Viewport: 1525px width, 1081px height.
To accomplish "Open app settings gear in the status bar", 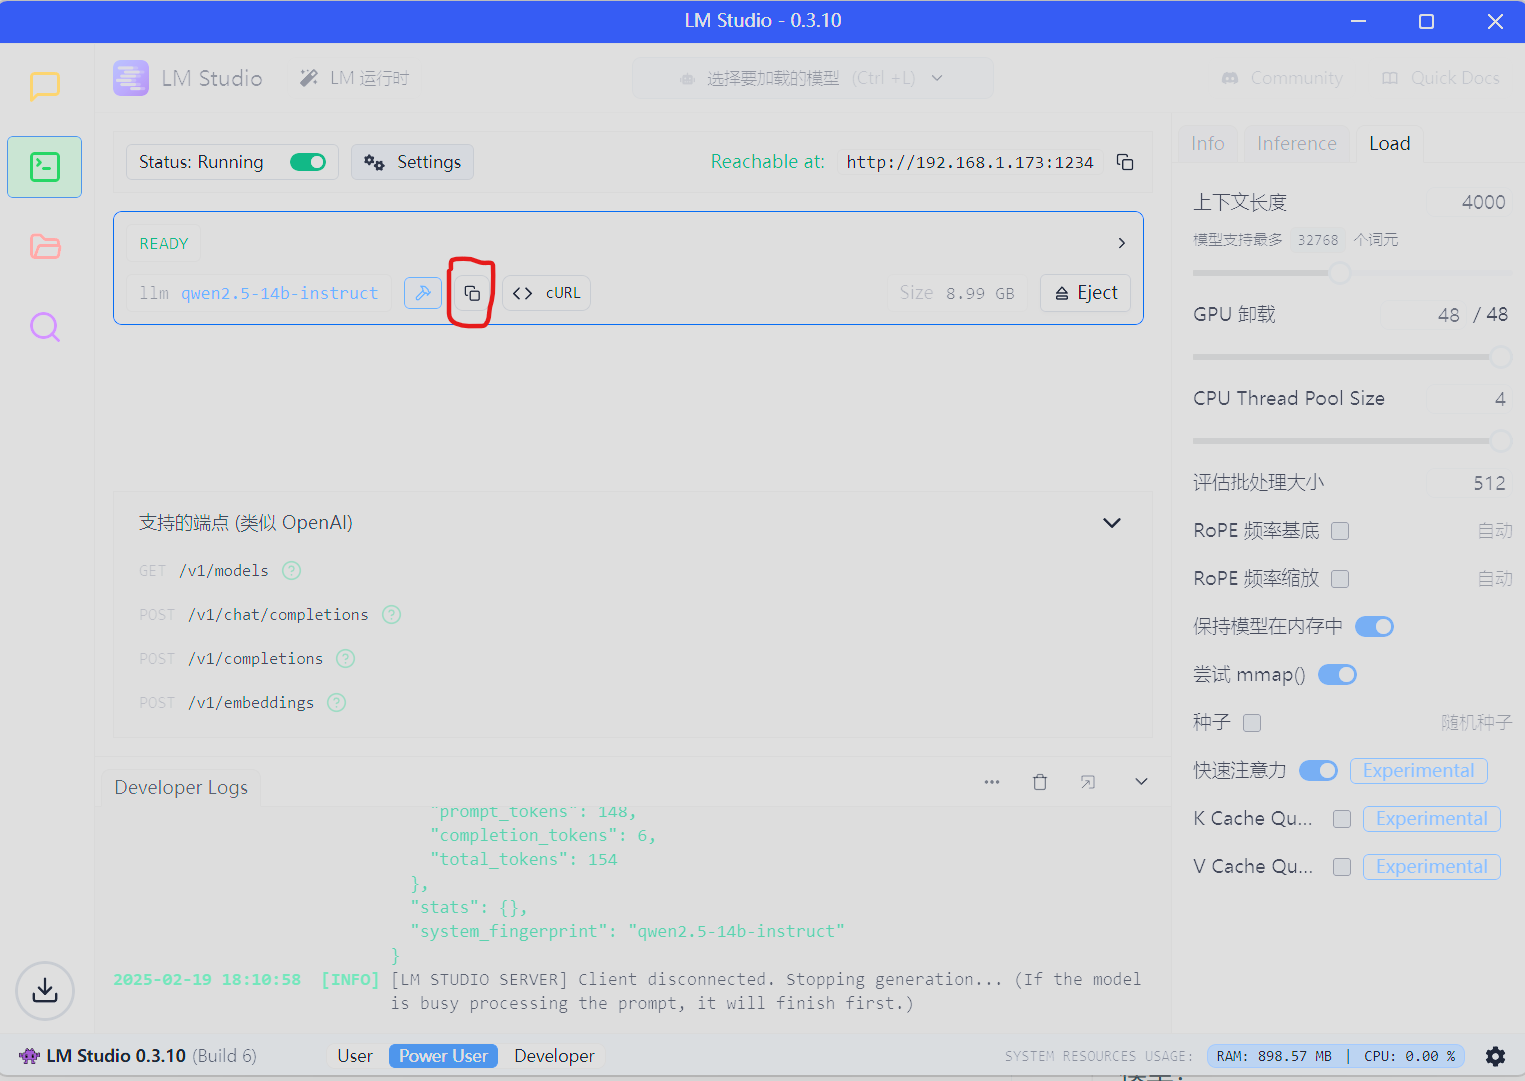I will [1496, 1056].
